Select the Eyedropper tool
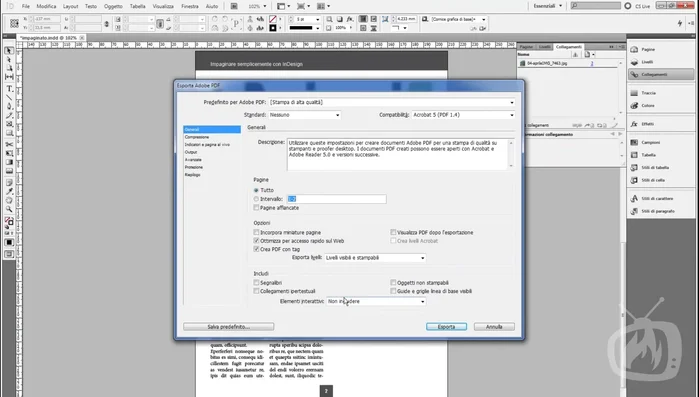Image resolution: width=699 pixels, height=397 pixels. [9, 192]
